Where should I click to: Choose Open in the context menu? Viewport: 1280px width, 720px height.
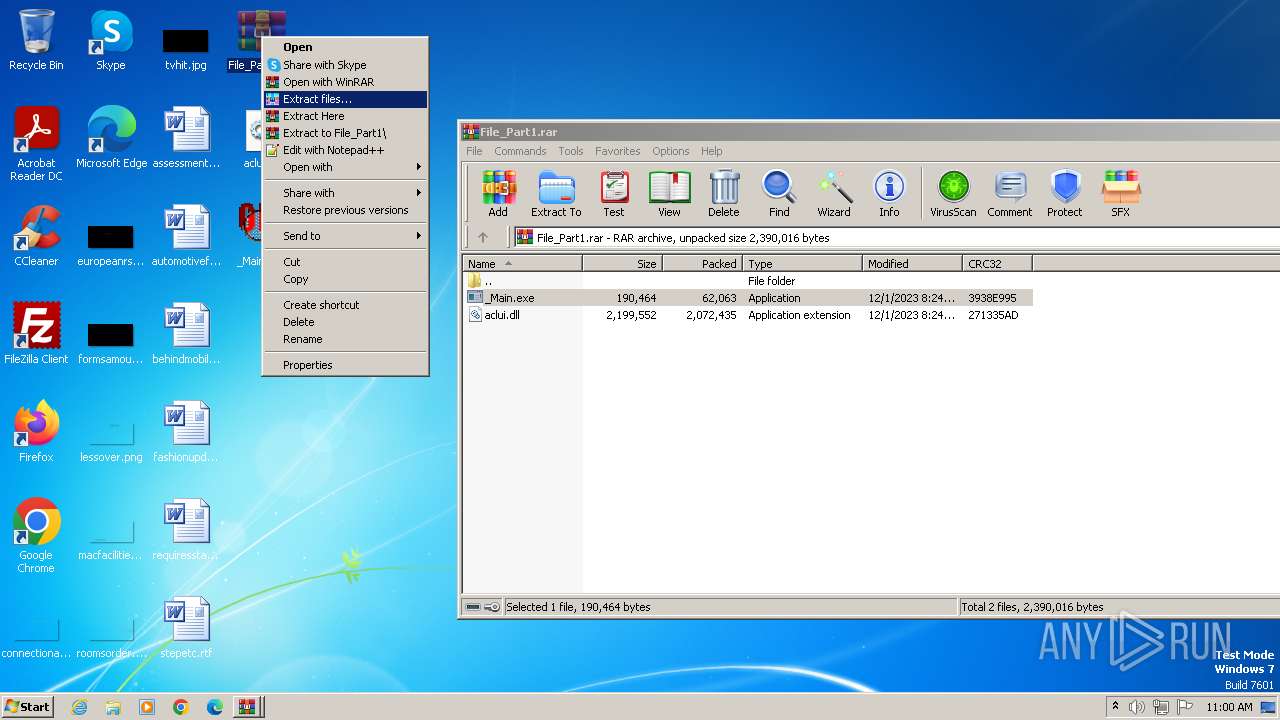click(345, 47)
